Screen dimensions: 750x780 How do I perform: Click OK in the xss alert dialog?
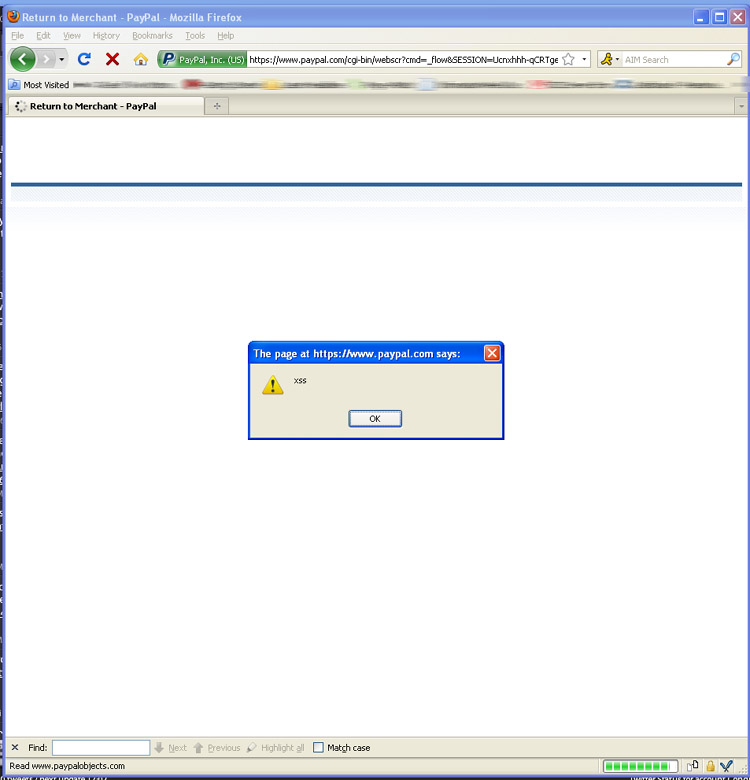(375, 419)
